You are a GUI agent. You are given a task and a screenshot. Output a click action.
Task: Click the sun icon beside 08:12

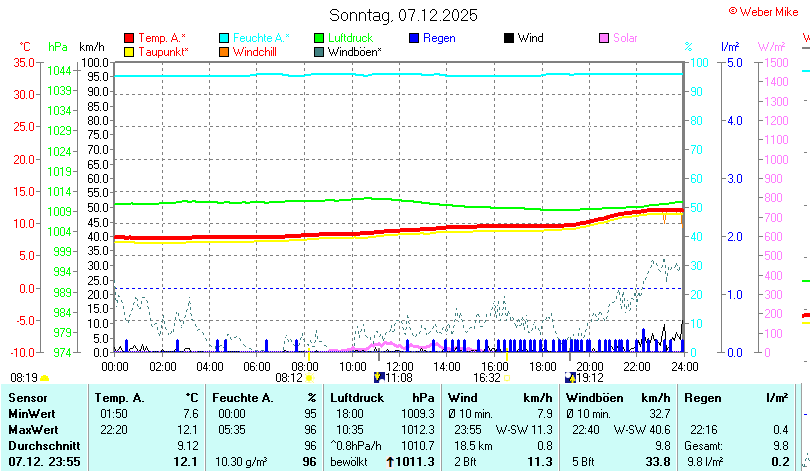pos(309,378)
